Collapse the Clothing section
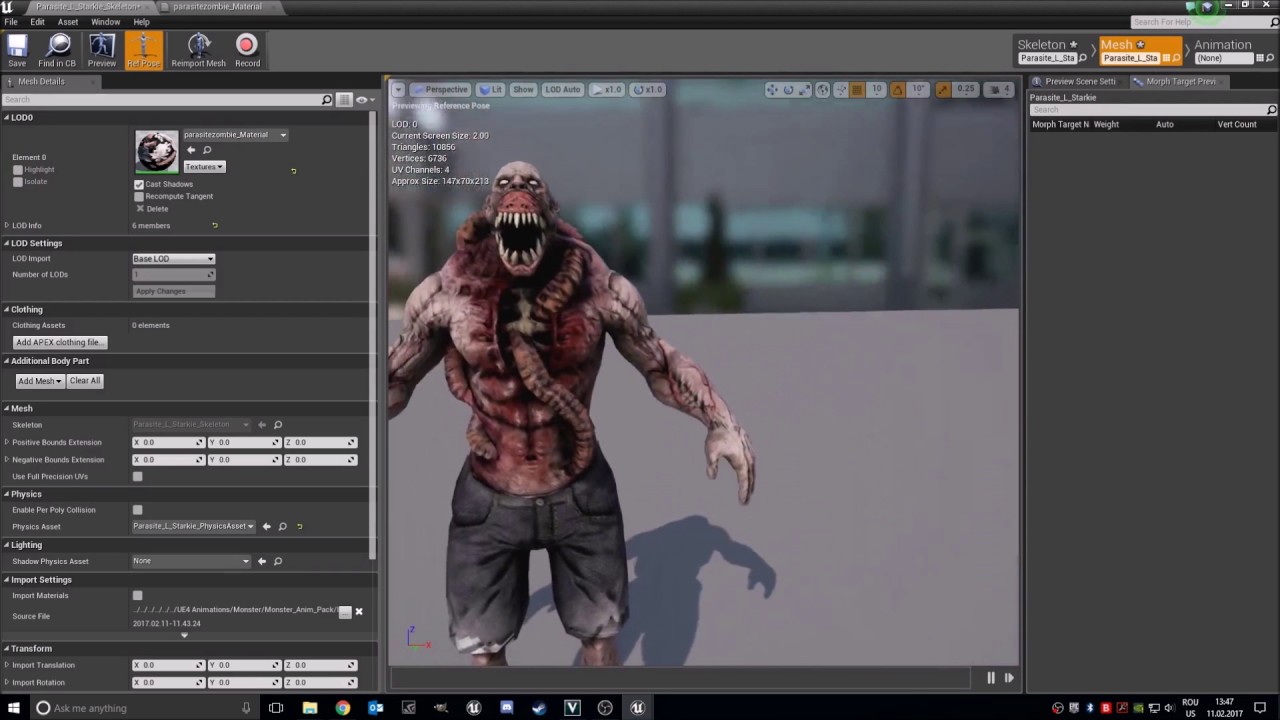The width and height of the screenshot is (1280, 720). click(x=6, y=310)
